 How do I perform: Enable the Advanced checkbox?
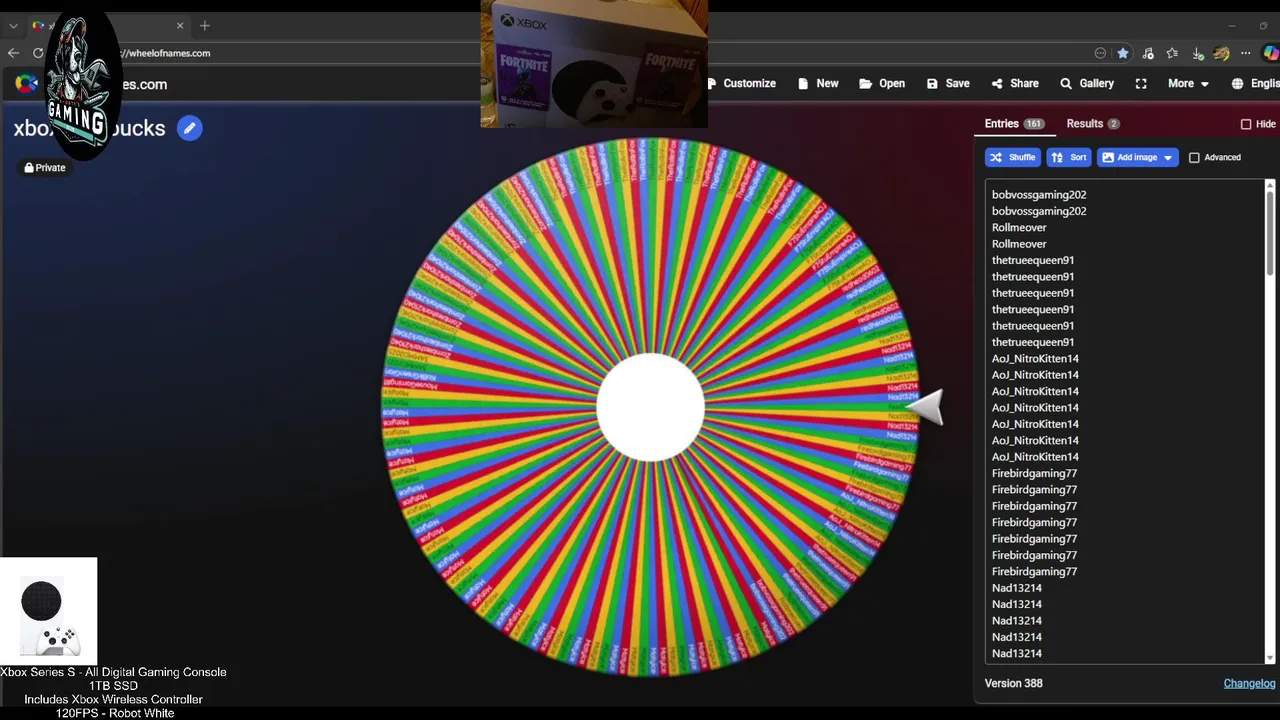(1194, 158)
